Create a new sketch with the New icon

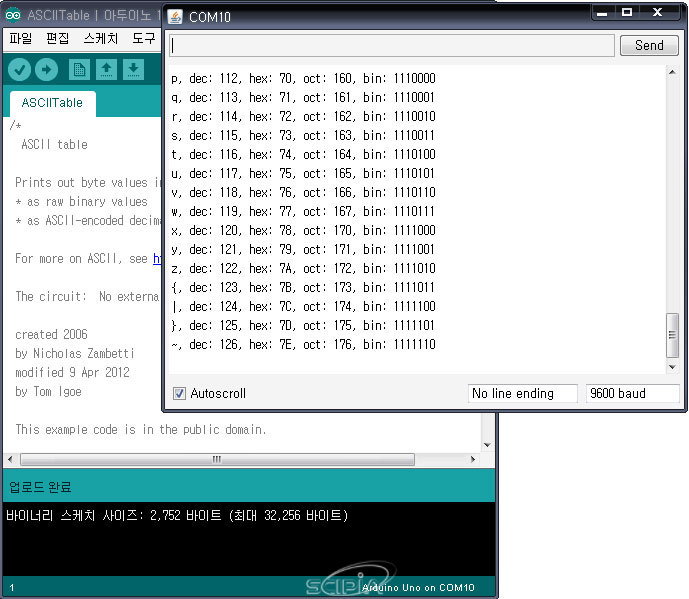coord(79,69)
